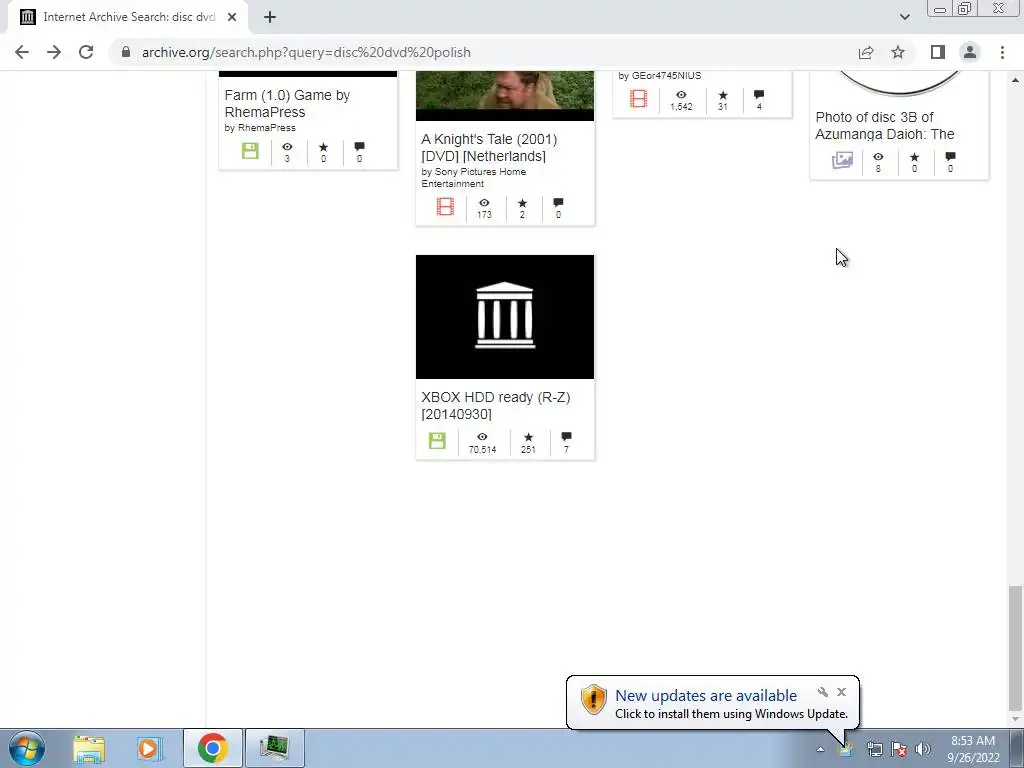Click the views eye icon on Farm card
Image resolution: width=1024 pixels, height=768 pixels.
point(287,147)
